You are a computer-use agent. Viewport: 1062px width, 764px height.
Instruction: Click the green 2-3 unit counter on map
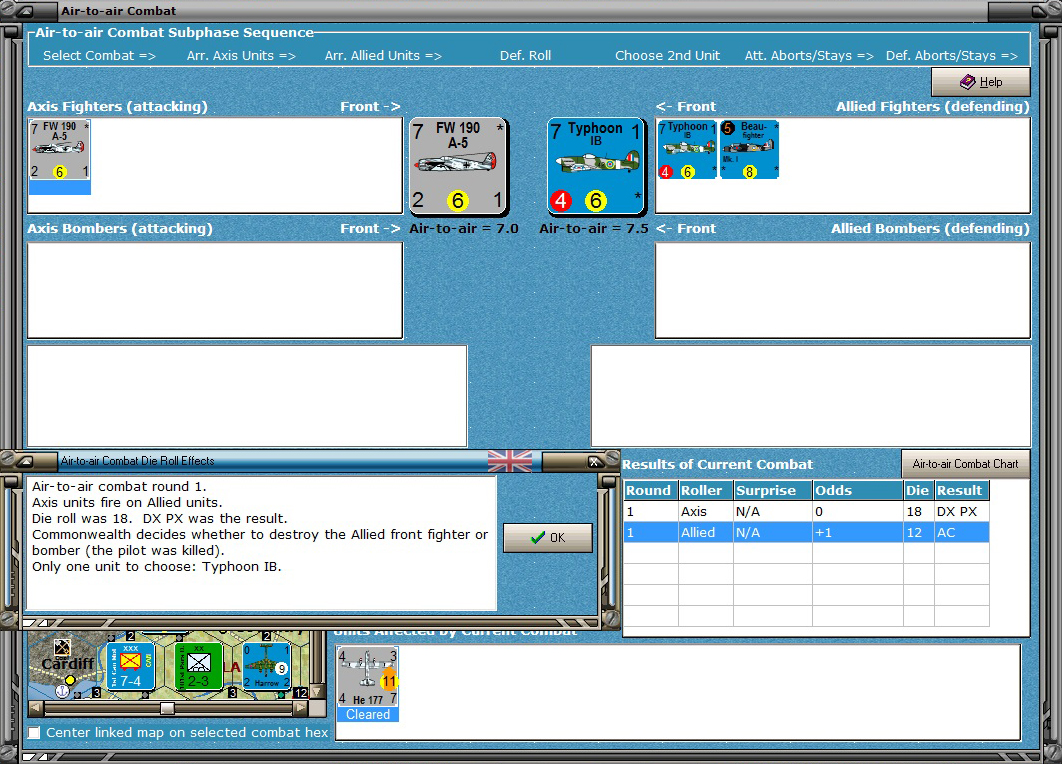pyautogui.click(x=198, y=666)
